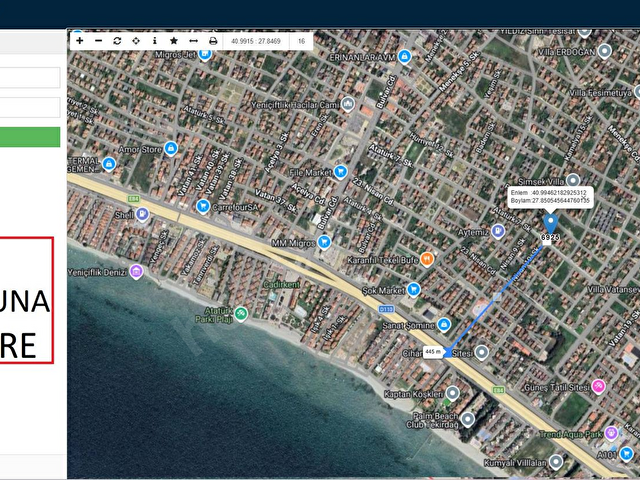Open the info tool in map toolbar

pos(155,41)
